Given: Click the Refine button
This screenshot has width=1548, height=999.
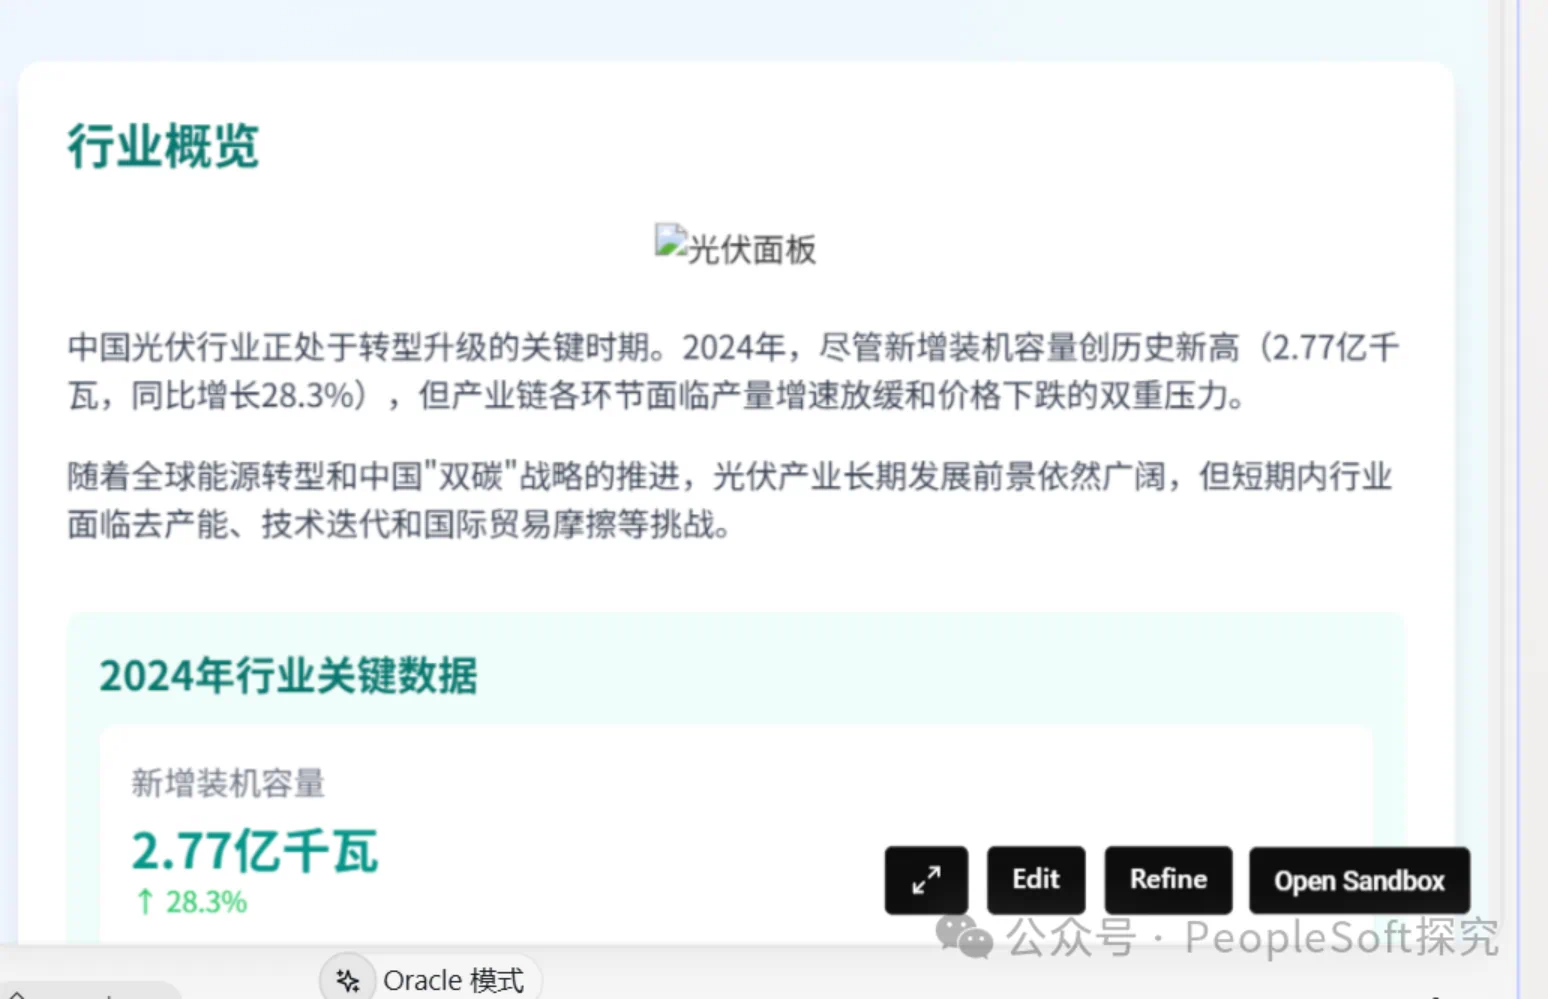Looking at the screenshot, I should tap(1168, 880).
